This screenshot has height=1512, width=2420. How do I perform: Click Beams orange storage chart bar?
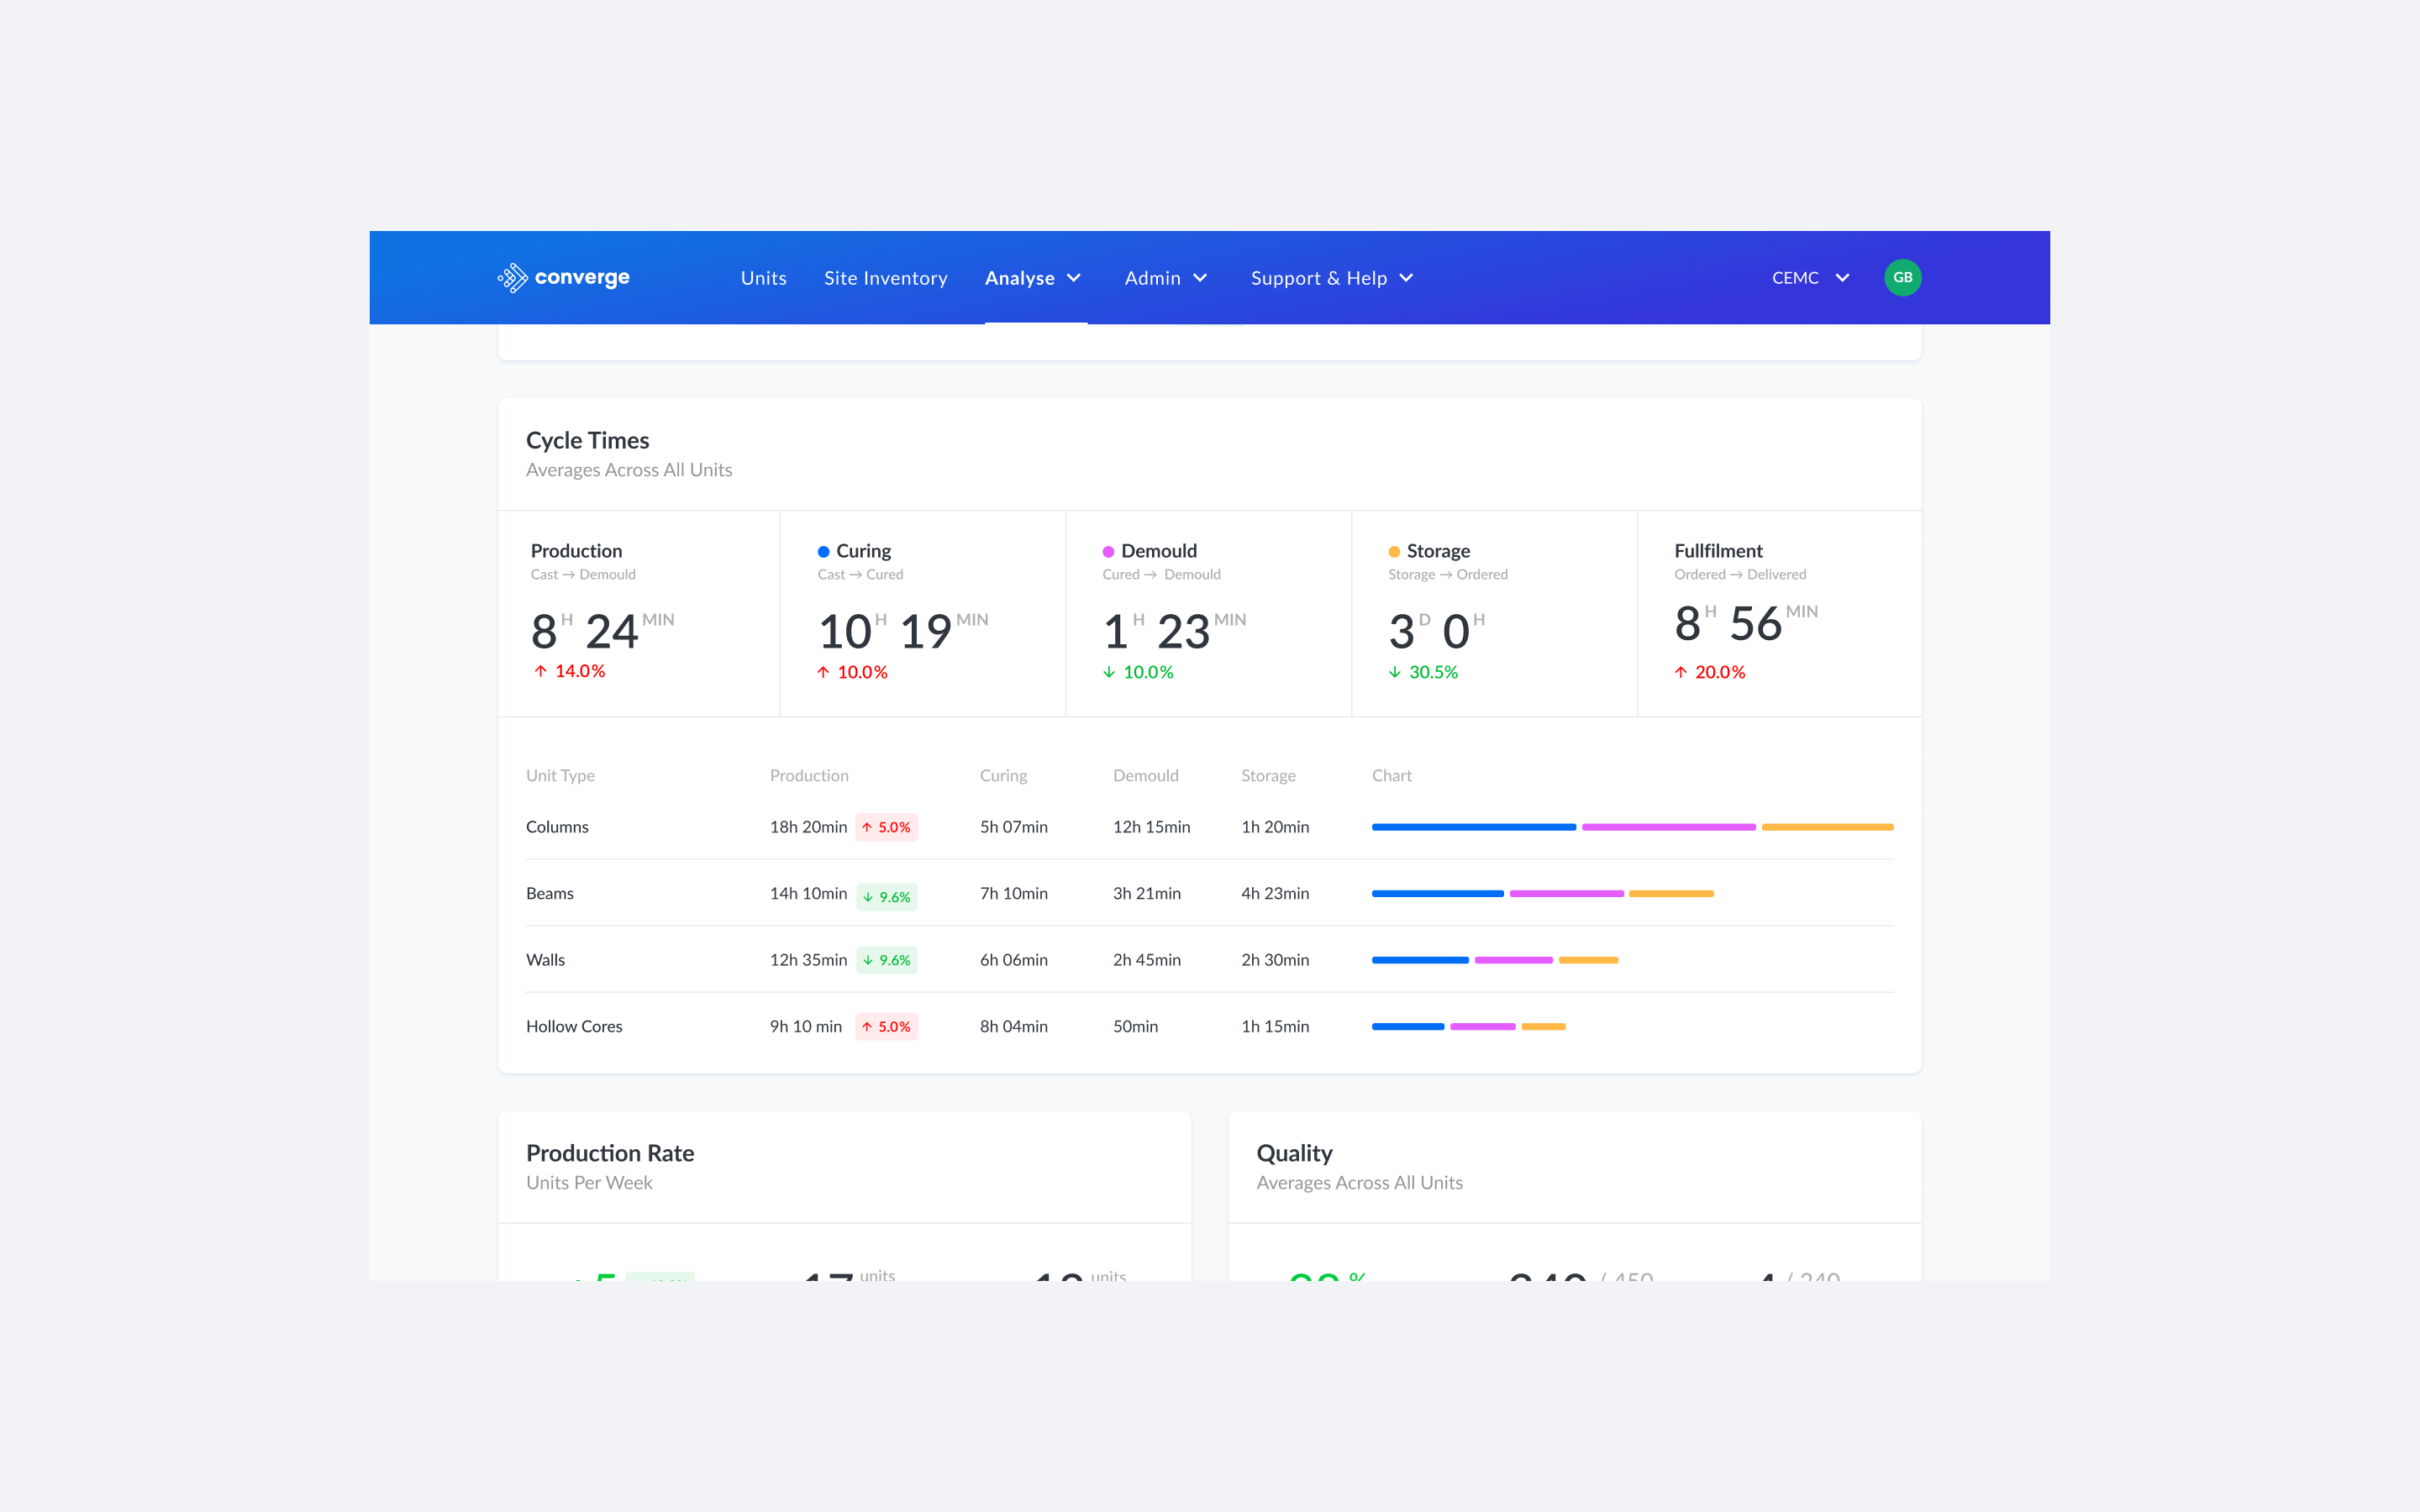(x=1671, y=893)
